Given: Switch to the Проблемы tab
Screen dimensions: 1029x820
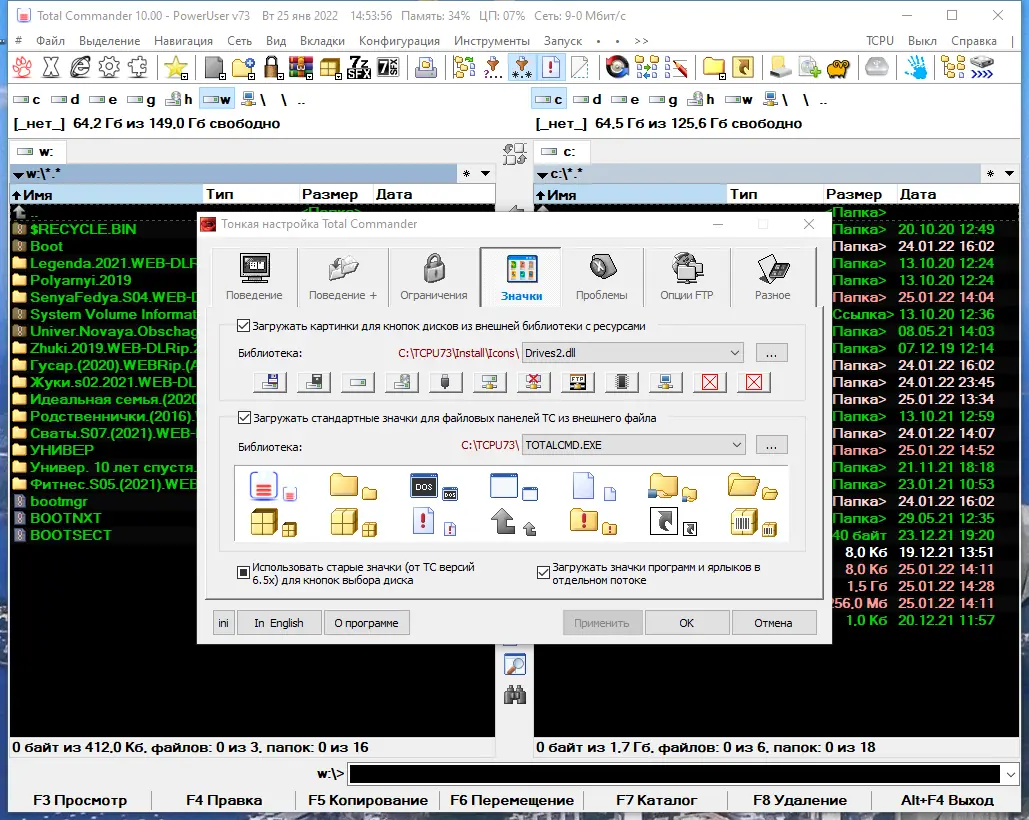Looking at the screenshot, I should point(604,277).
